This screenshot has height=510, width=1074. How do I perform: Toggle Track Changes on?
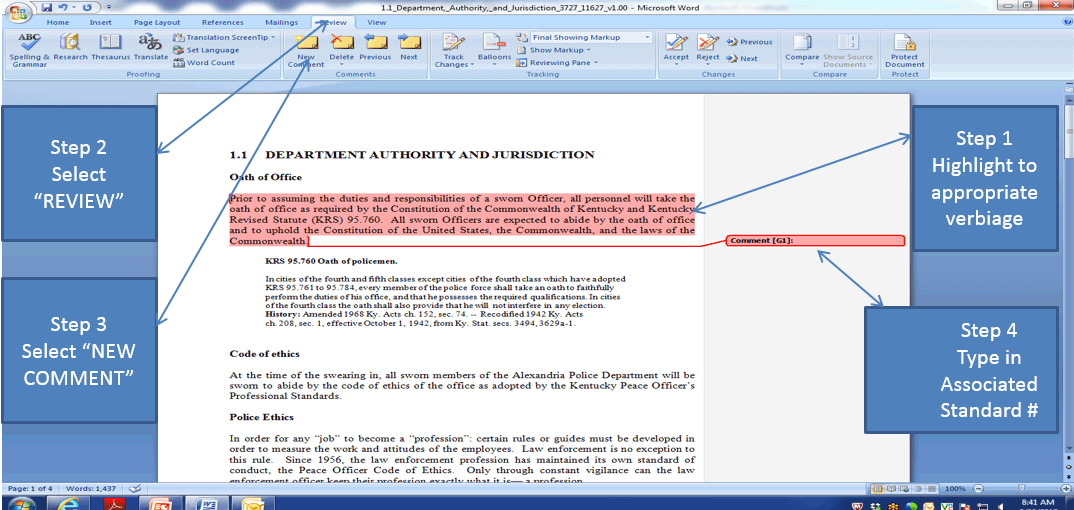pos(454,47)
